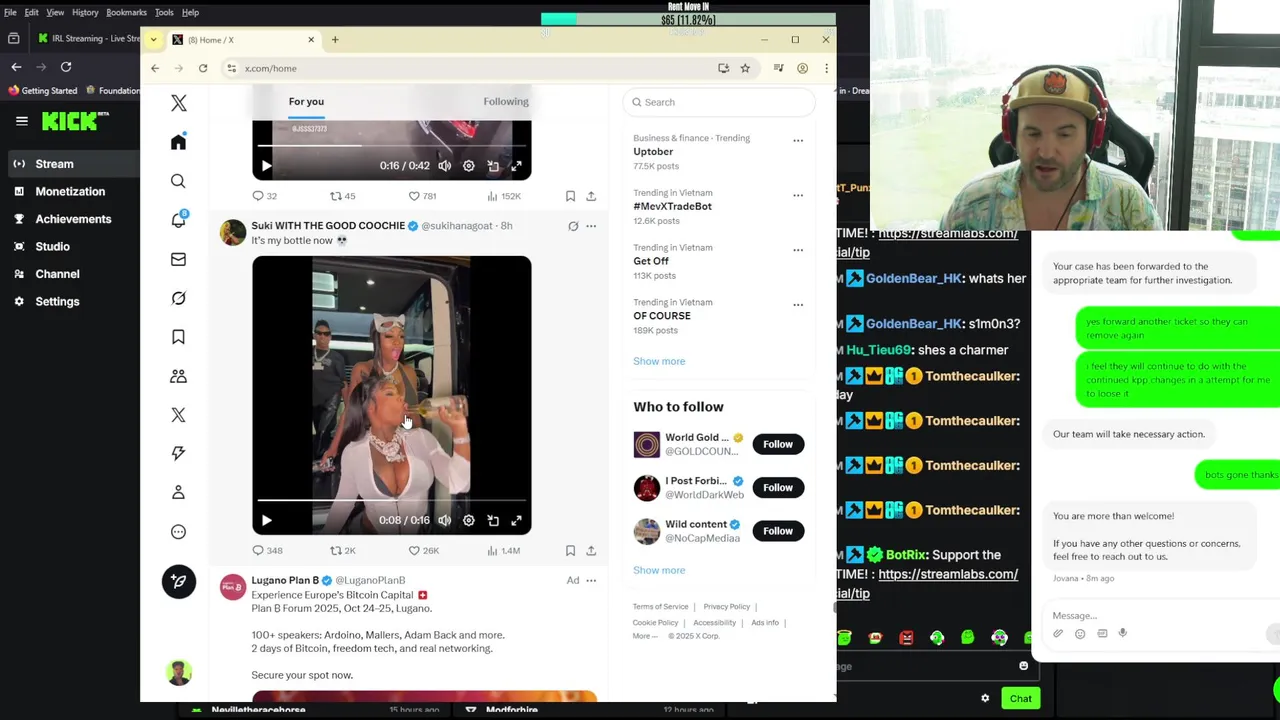The width and height of the screenshot is (1280, 720).
Task: Bookmark the top post with 32 replies
Action: [x=570, y=196]
